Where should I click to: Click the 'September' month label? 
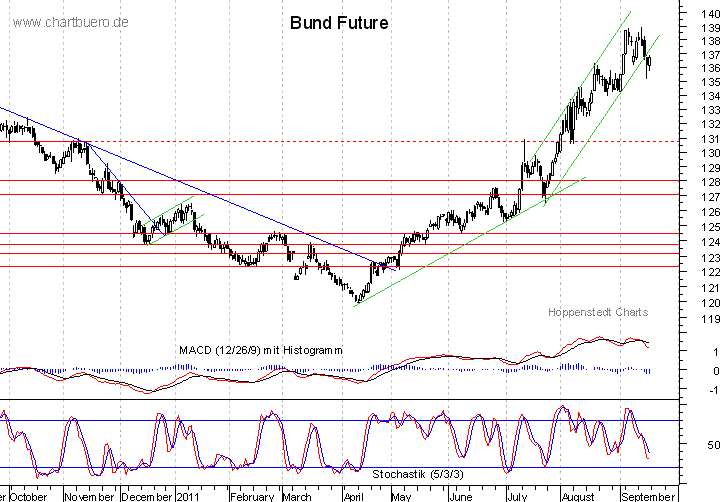(648, 496)
